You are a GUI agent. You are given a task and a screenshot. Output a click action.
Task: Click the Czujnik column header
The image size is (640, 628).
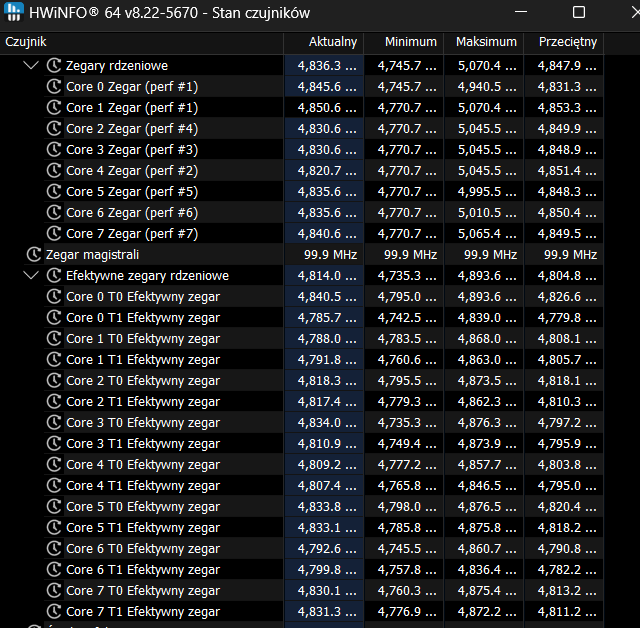140,42
